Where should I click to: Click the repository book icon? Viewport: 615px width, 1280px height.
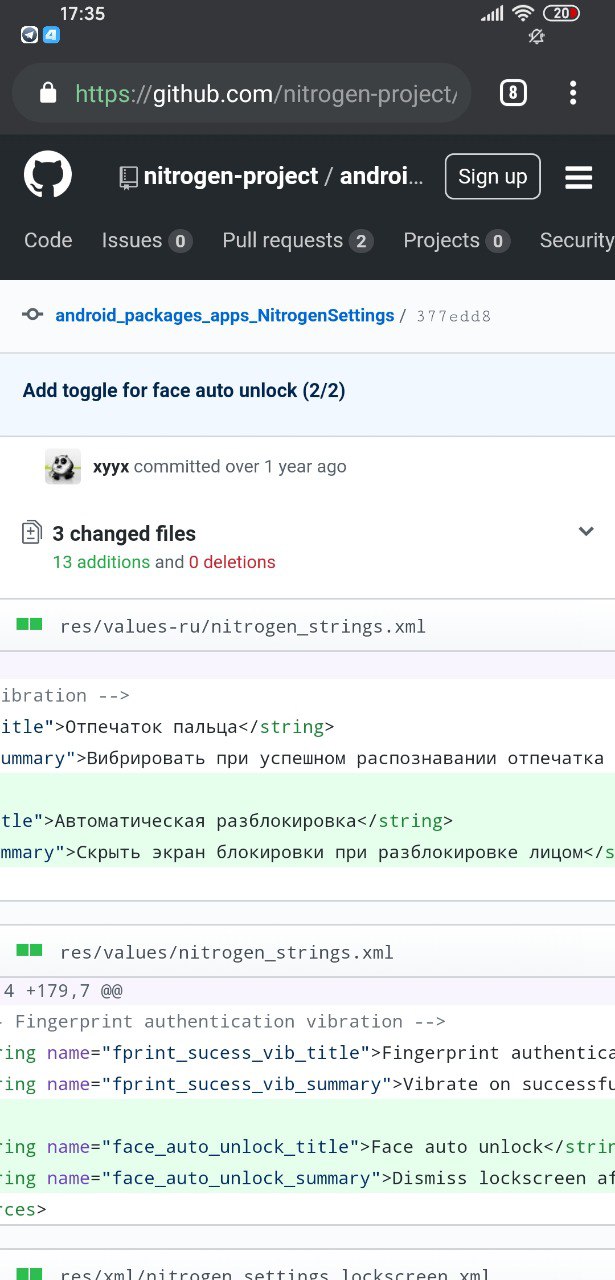pyautogui.click(x=128, y=177)
